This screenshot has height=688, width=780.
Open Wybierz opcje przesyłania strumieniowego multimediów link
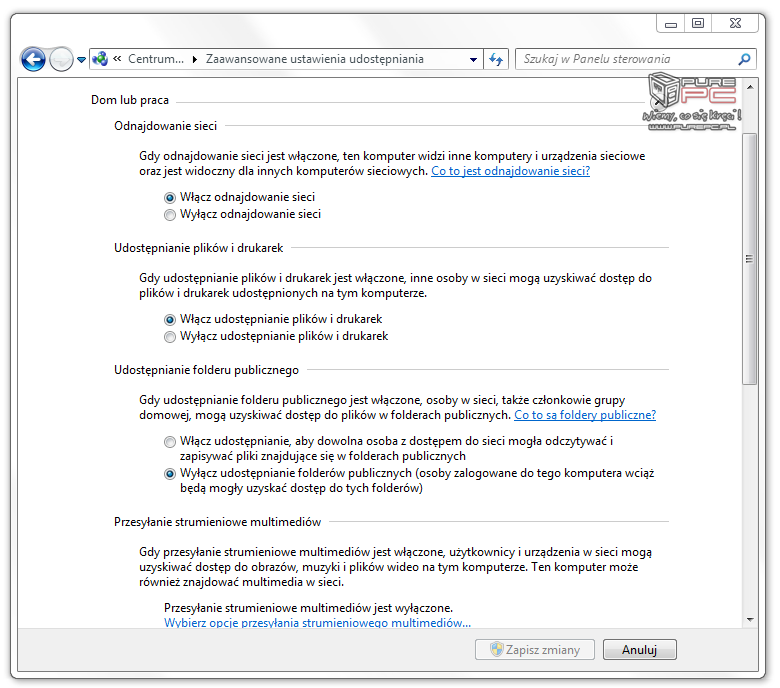pos(317,623)
